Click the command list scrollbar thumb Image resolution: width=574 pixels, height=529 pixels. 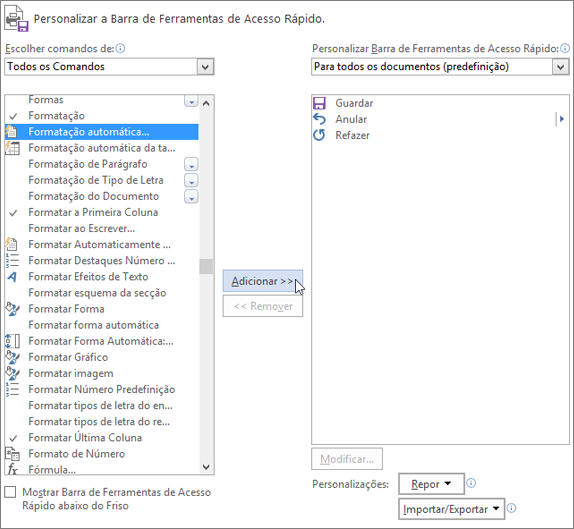click(206, 267)
